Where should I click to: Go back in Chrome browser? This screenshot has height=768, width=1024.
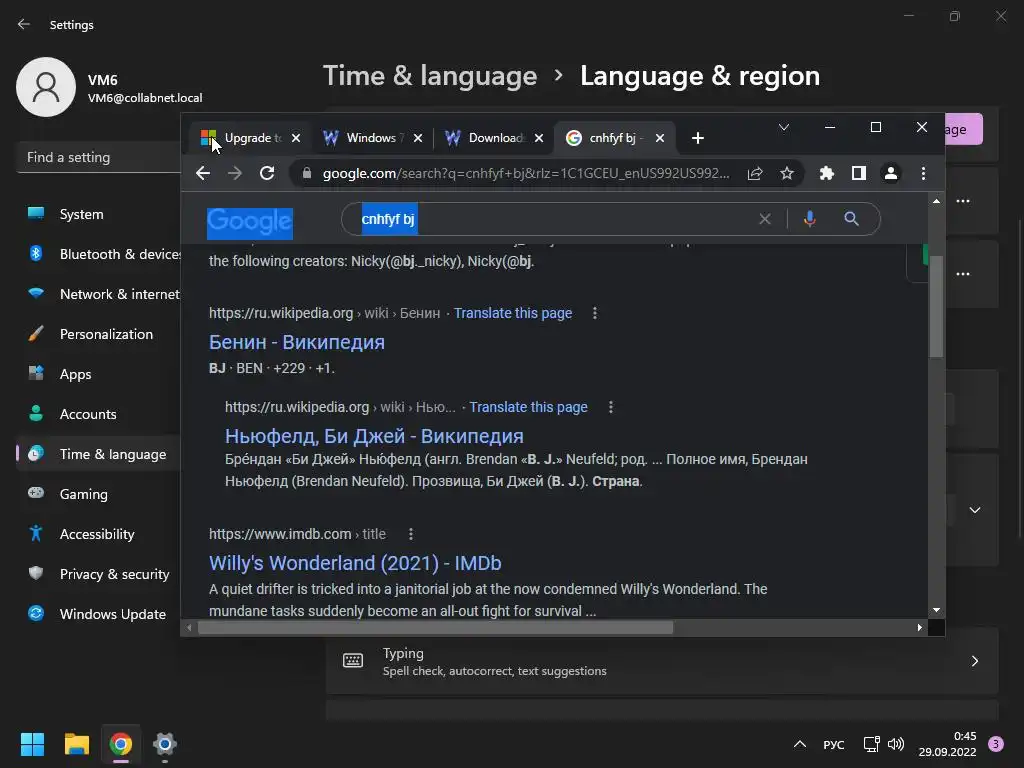pyautogui.click(x=203, y=173)
